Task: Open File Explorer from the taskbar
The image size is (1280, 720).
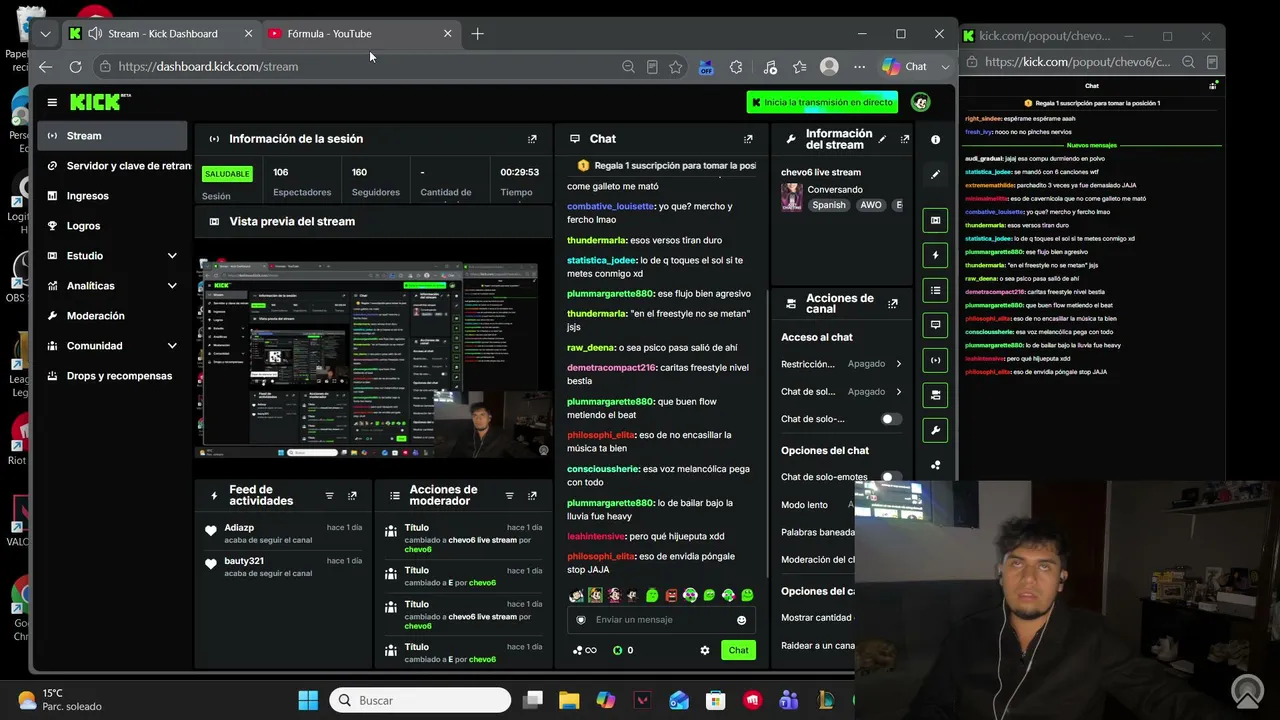Action: click(x=569, y=700)
